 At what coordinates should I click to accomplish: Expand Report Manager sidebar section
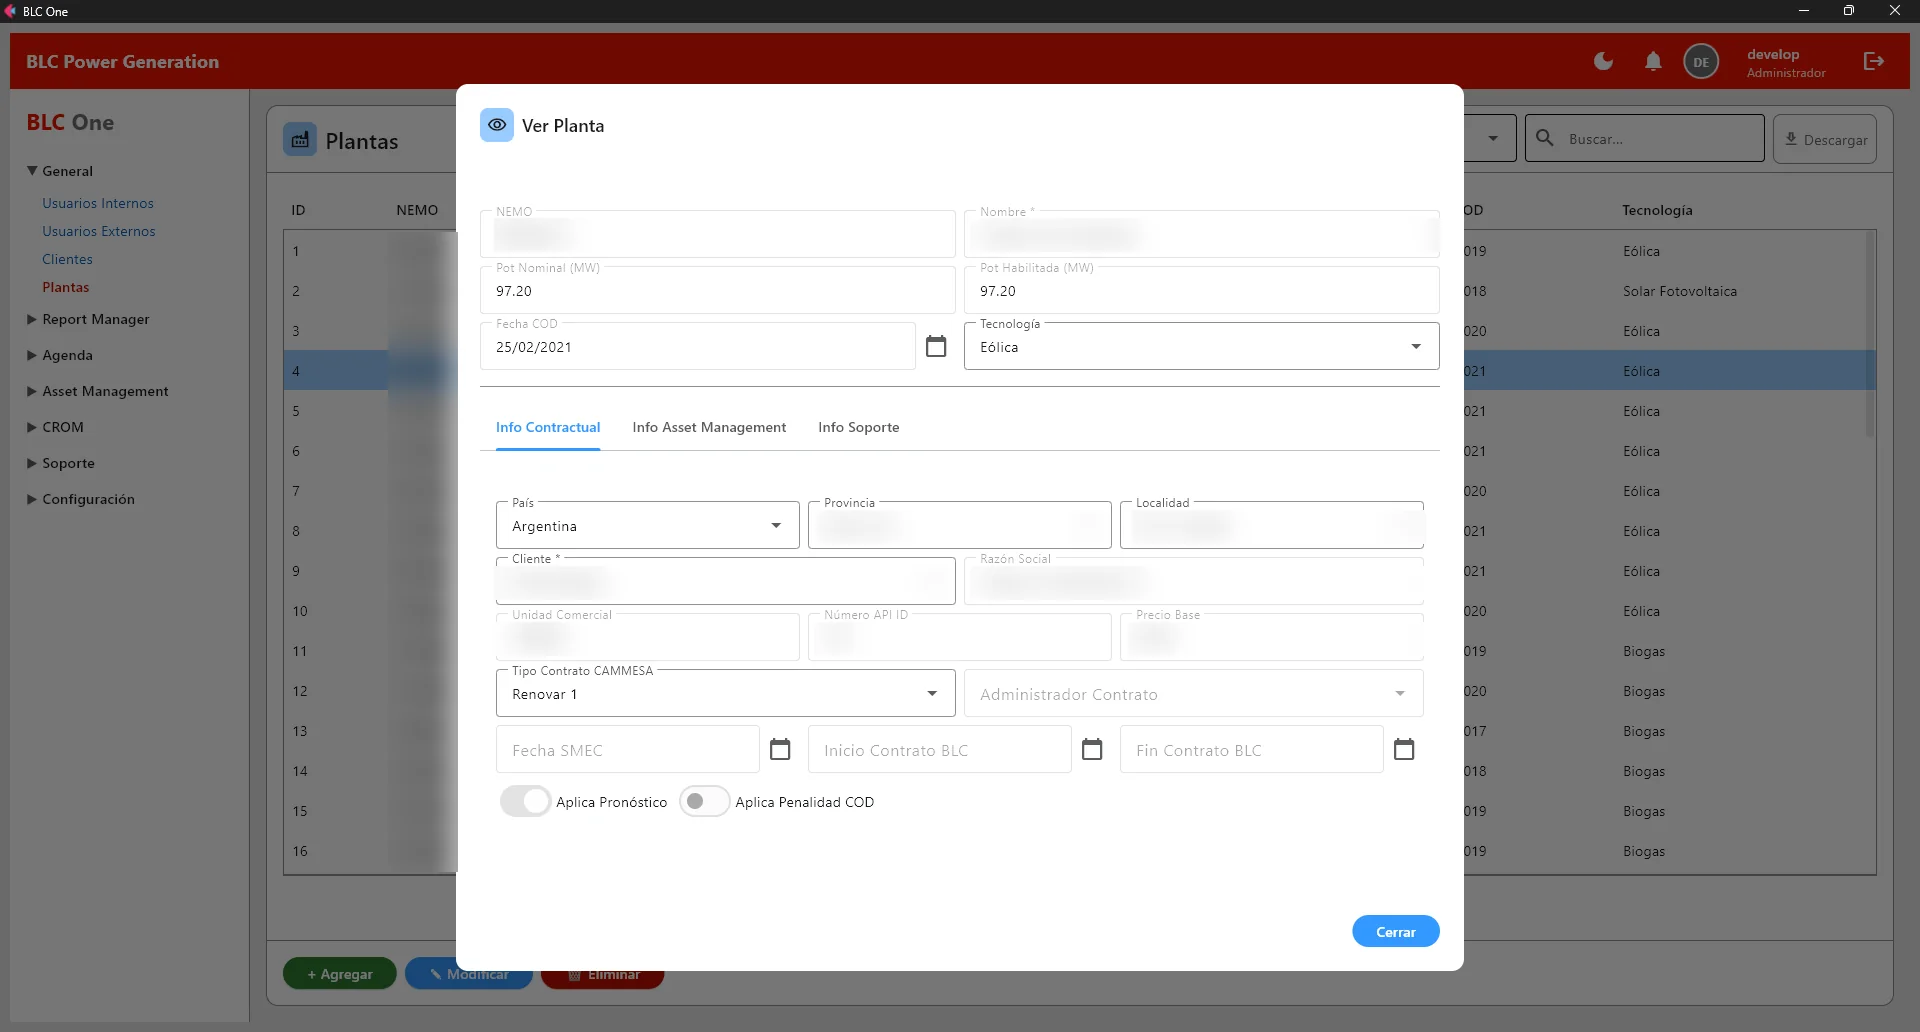point(88,319)
